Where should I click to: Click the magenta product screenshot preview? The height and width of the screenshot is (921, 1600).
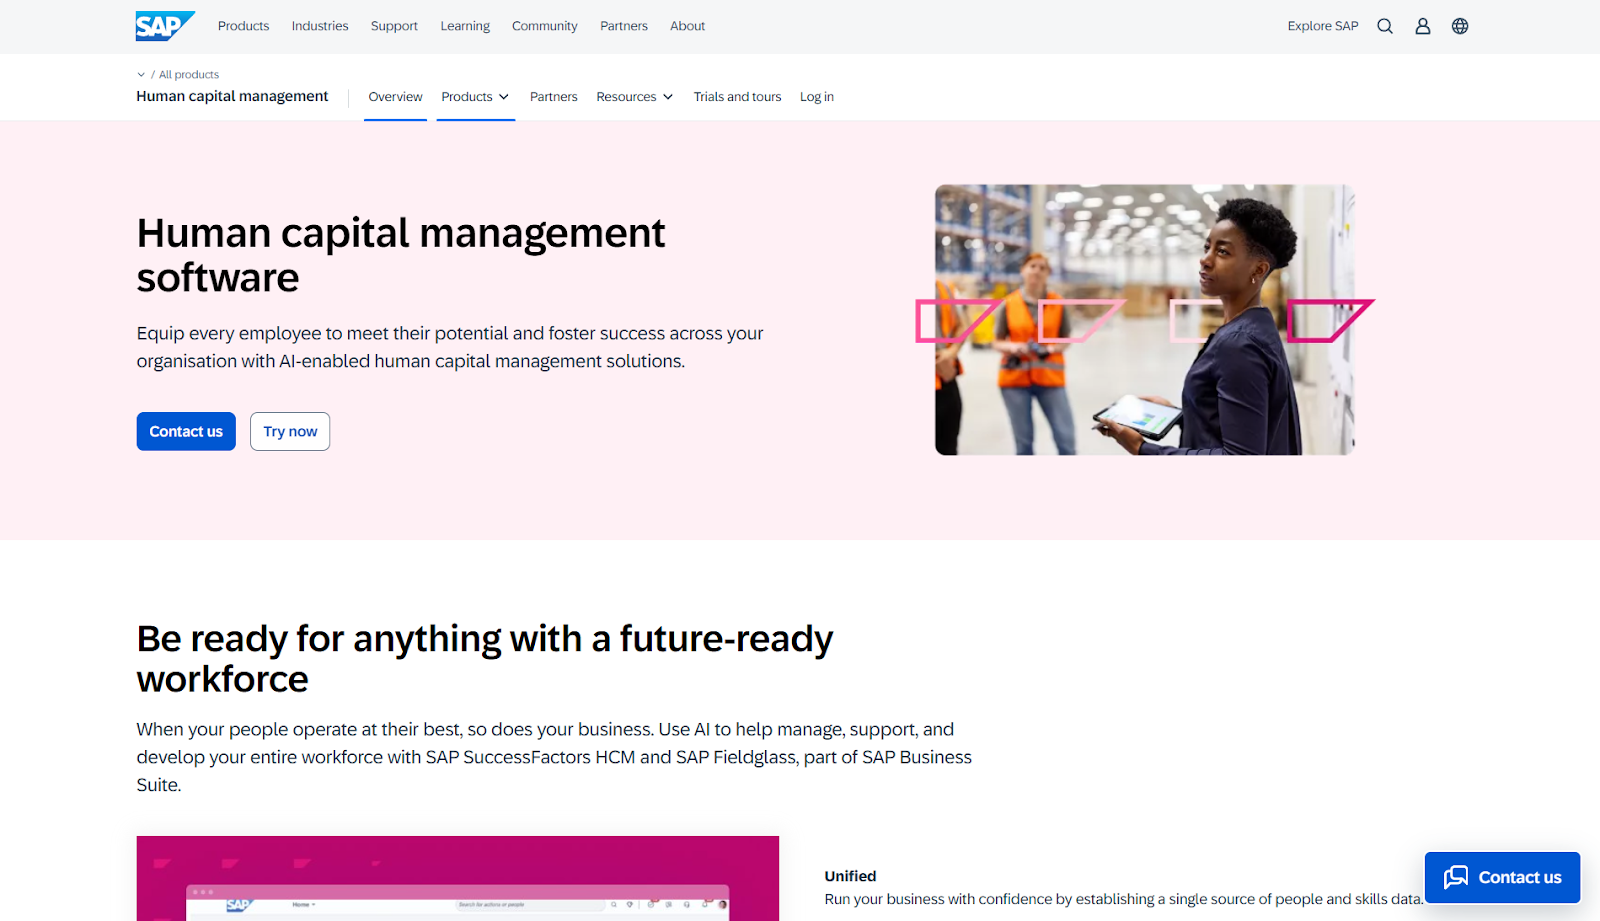pos(458,878)
